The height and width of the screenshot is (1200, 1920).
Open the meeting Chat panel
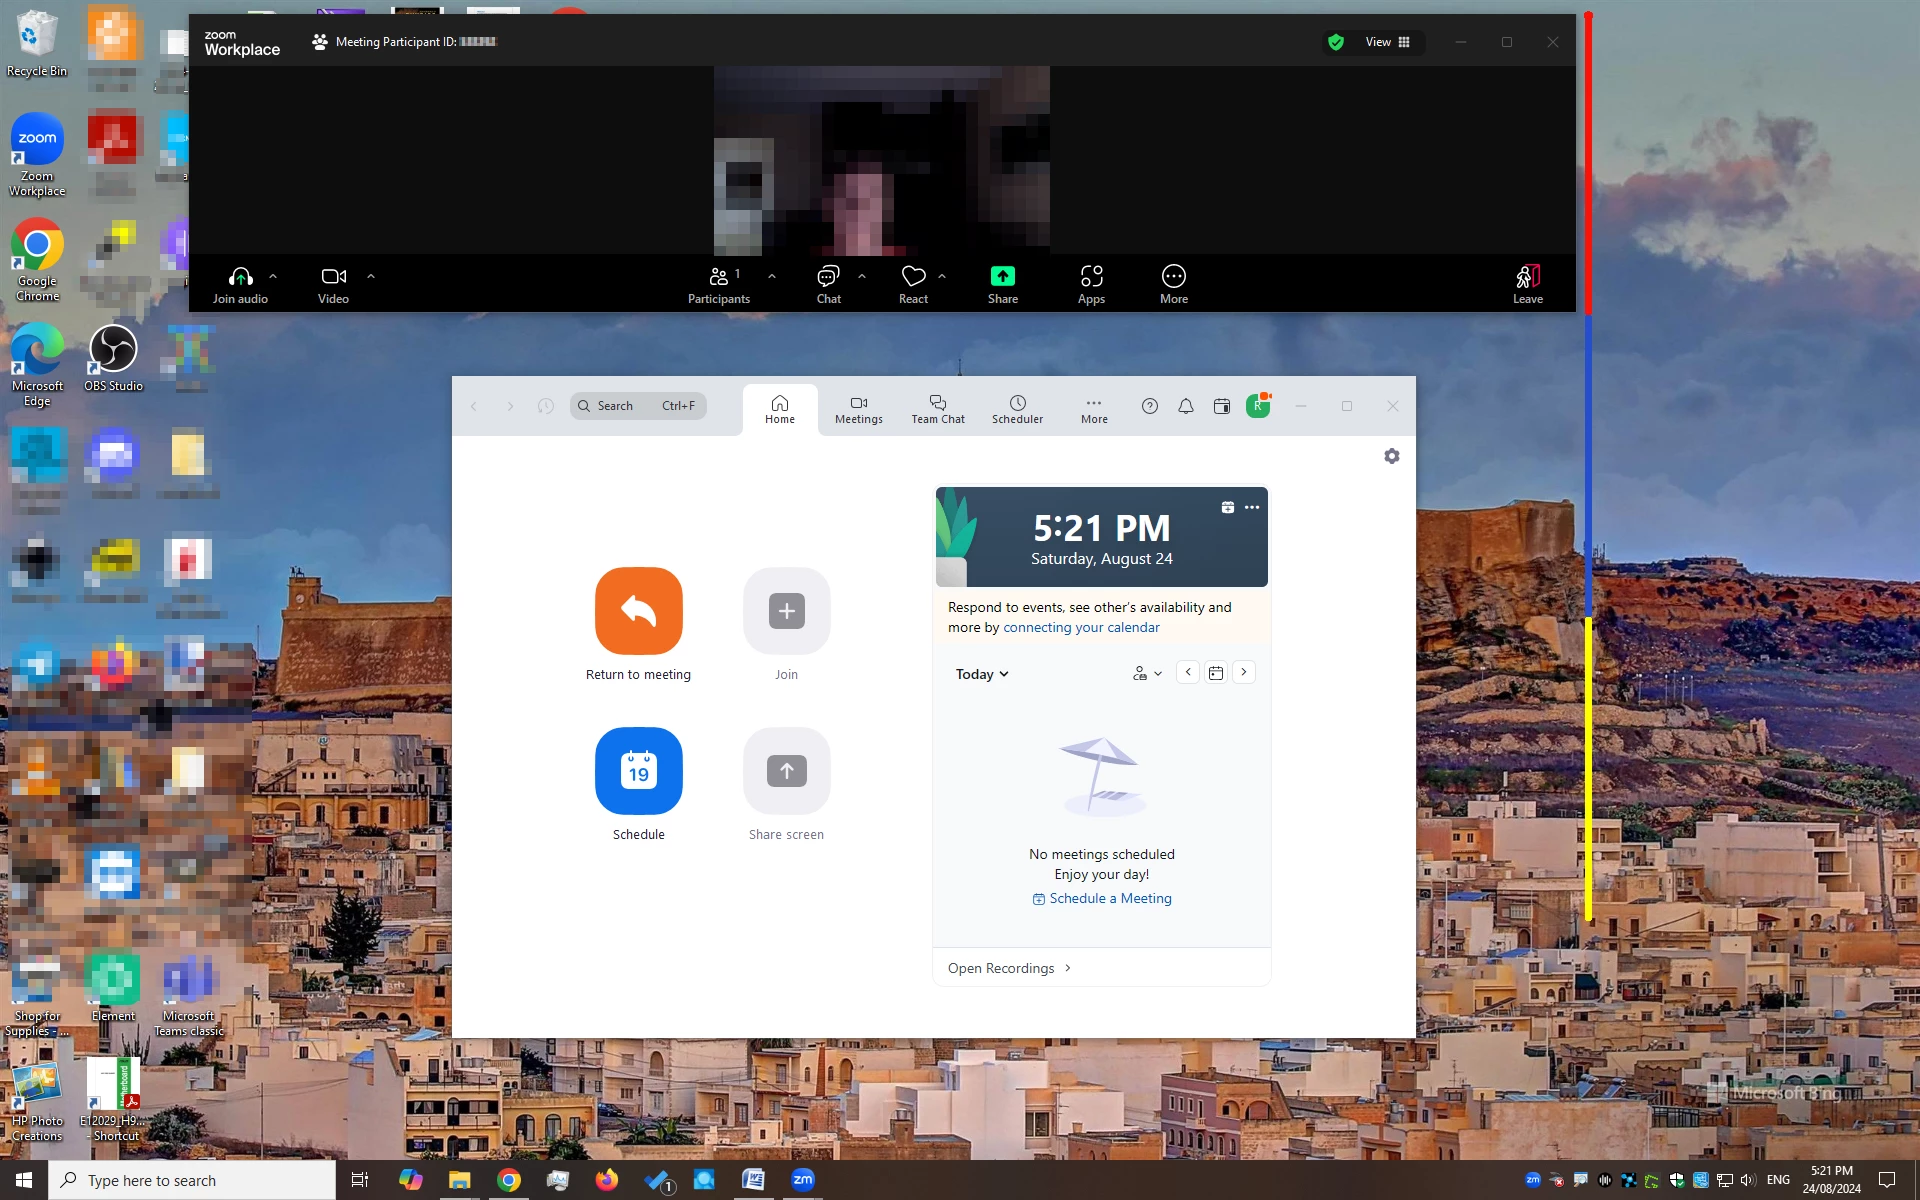[x=828, y=277]
